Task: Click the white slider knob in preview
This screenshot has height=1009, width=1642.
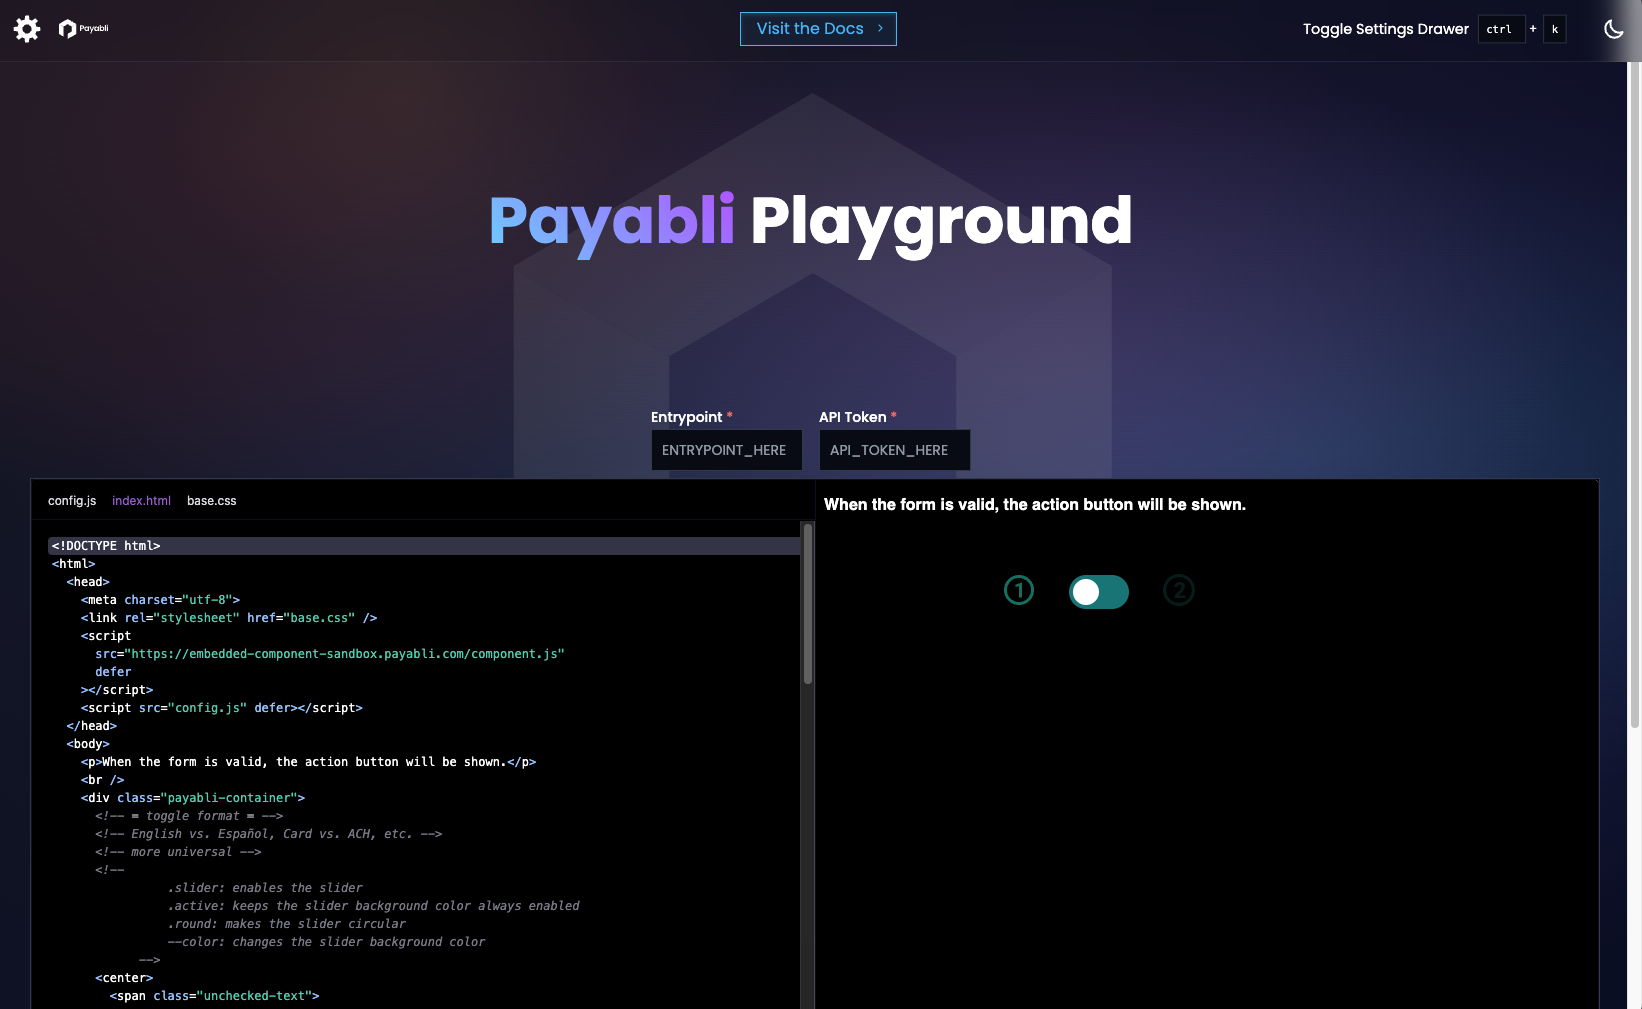Action: [x=1086, y=591]
